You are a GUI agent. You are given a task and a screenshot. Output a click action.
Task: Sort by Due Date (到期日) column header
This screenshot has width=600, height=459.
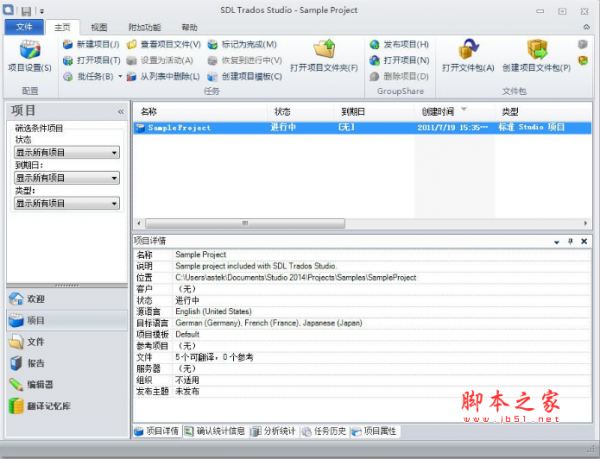pos(375,112)
